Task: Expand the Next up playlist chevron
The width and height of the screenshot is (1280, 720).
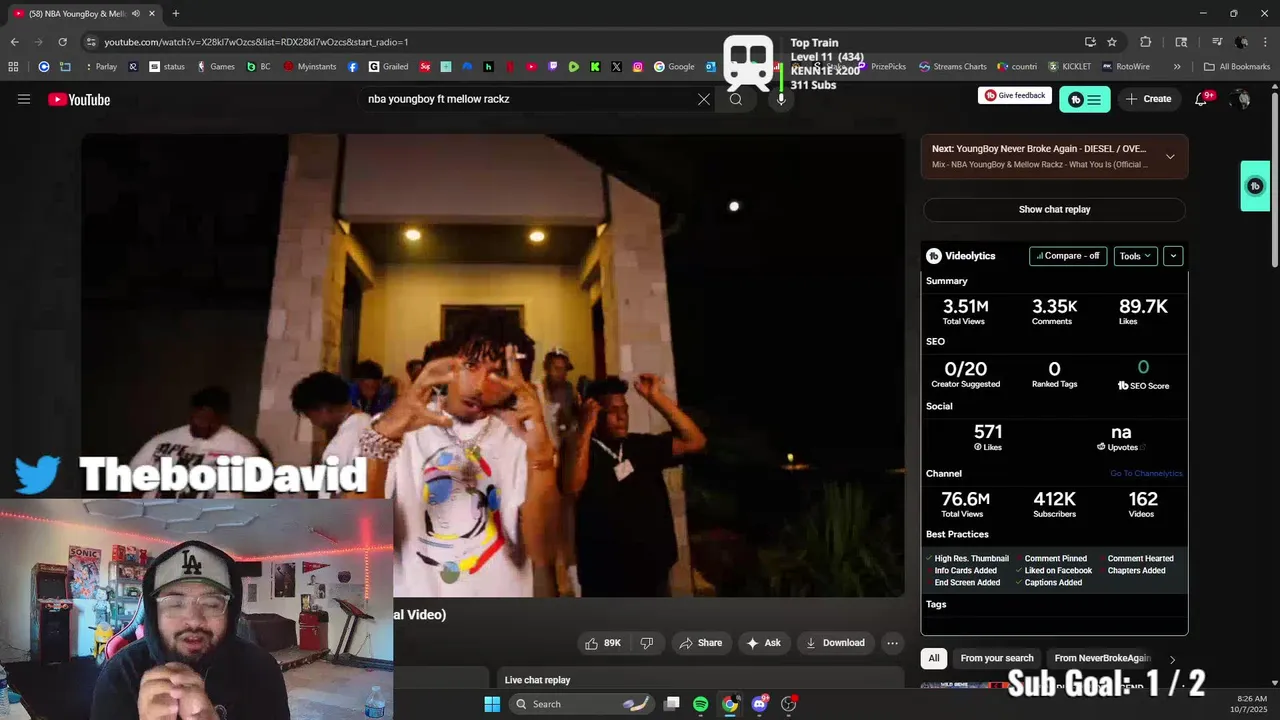Action: pyautogui.click(x=1170, y=157)
